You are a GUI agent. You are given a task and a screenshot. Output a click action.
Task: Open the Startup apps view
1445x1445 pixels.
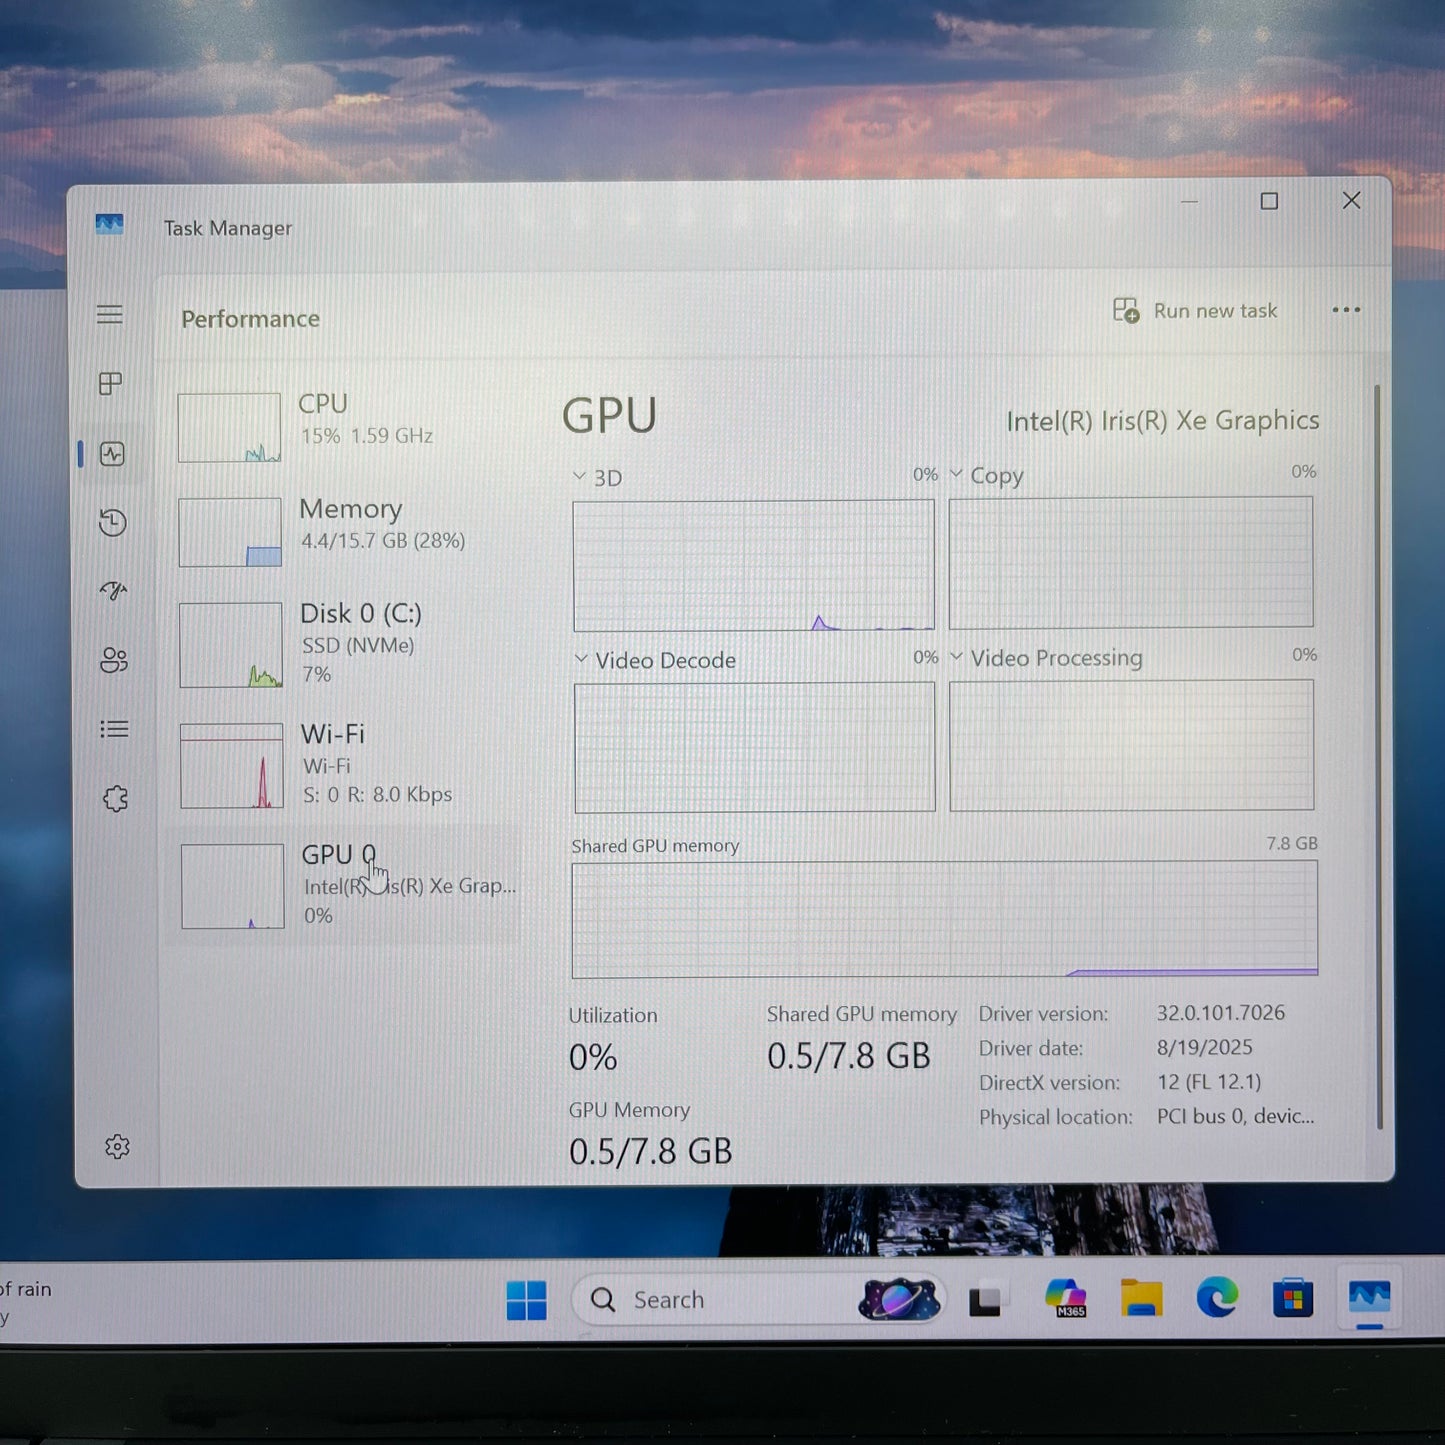click(x=113, y=591)
